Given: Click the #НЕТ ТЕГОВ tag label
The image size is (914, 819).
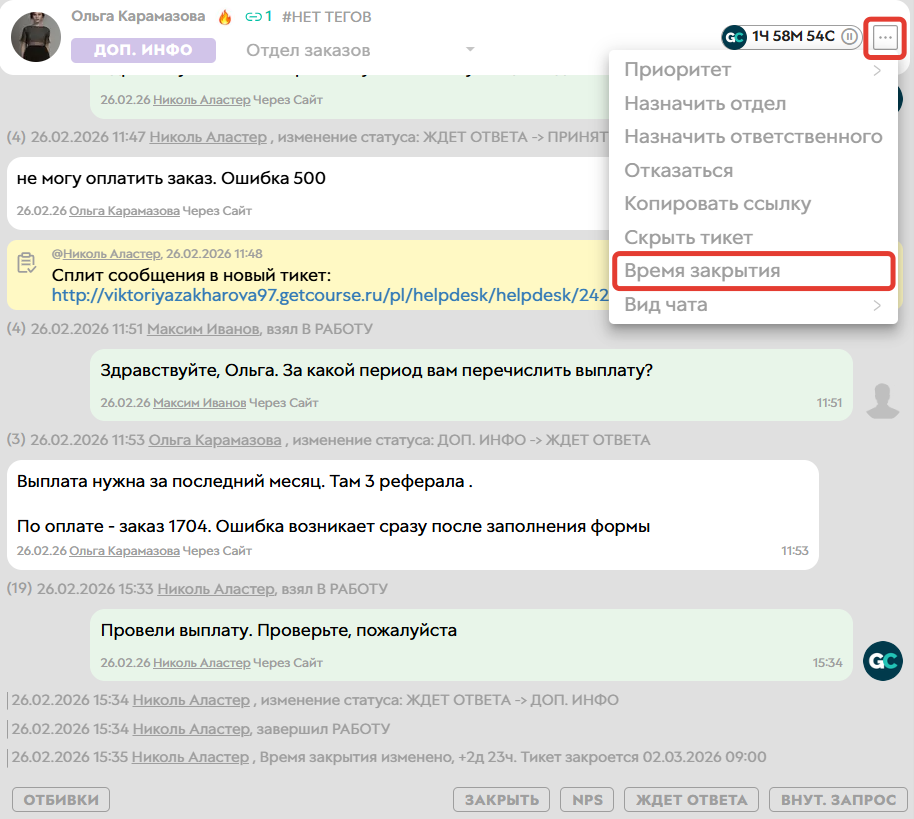Looking at the screenshot, I should pos(326,17).
